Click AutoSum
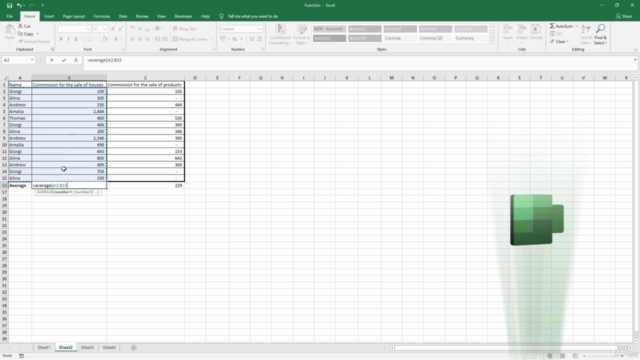The width and height of the screenshot is (640, 360). tap(562, 26)
